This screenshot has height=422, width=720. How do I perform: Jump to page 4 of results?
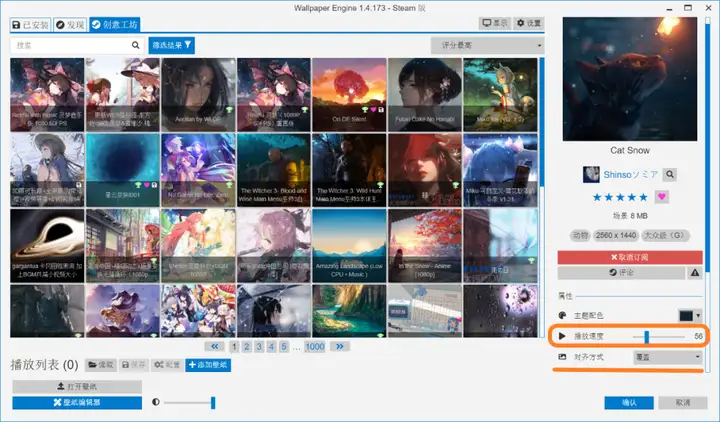[271, 346]
